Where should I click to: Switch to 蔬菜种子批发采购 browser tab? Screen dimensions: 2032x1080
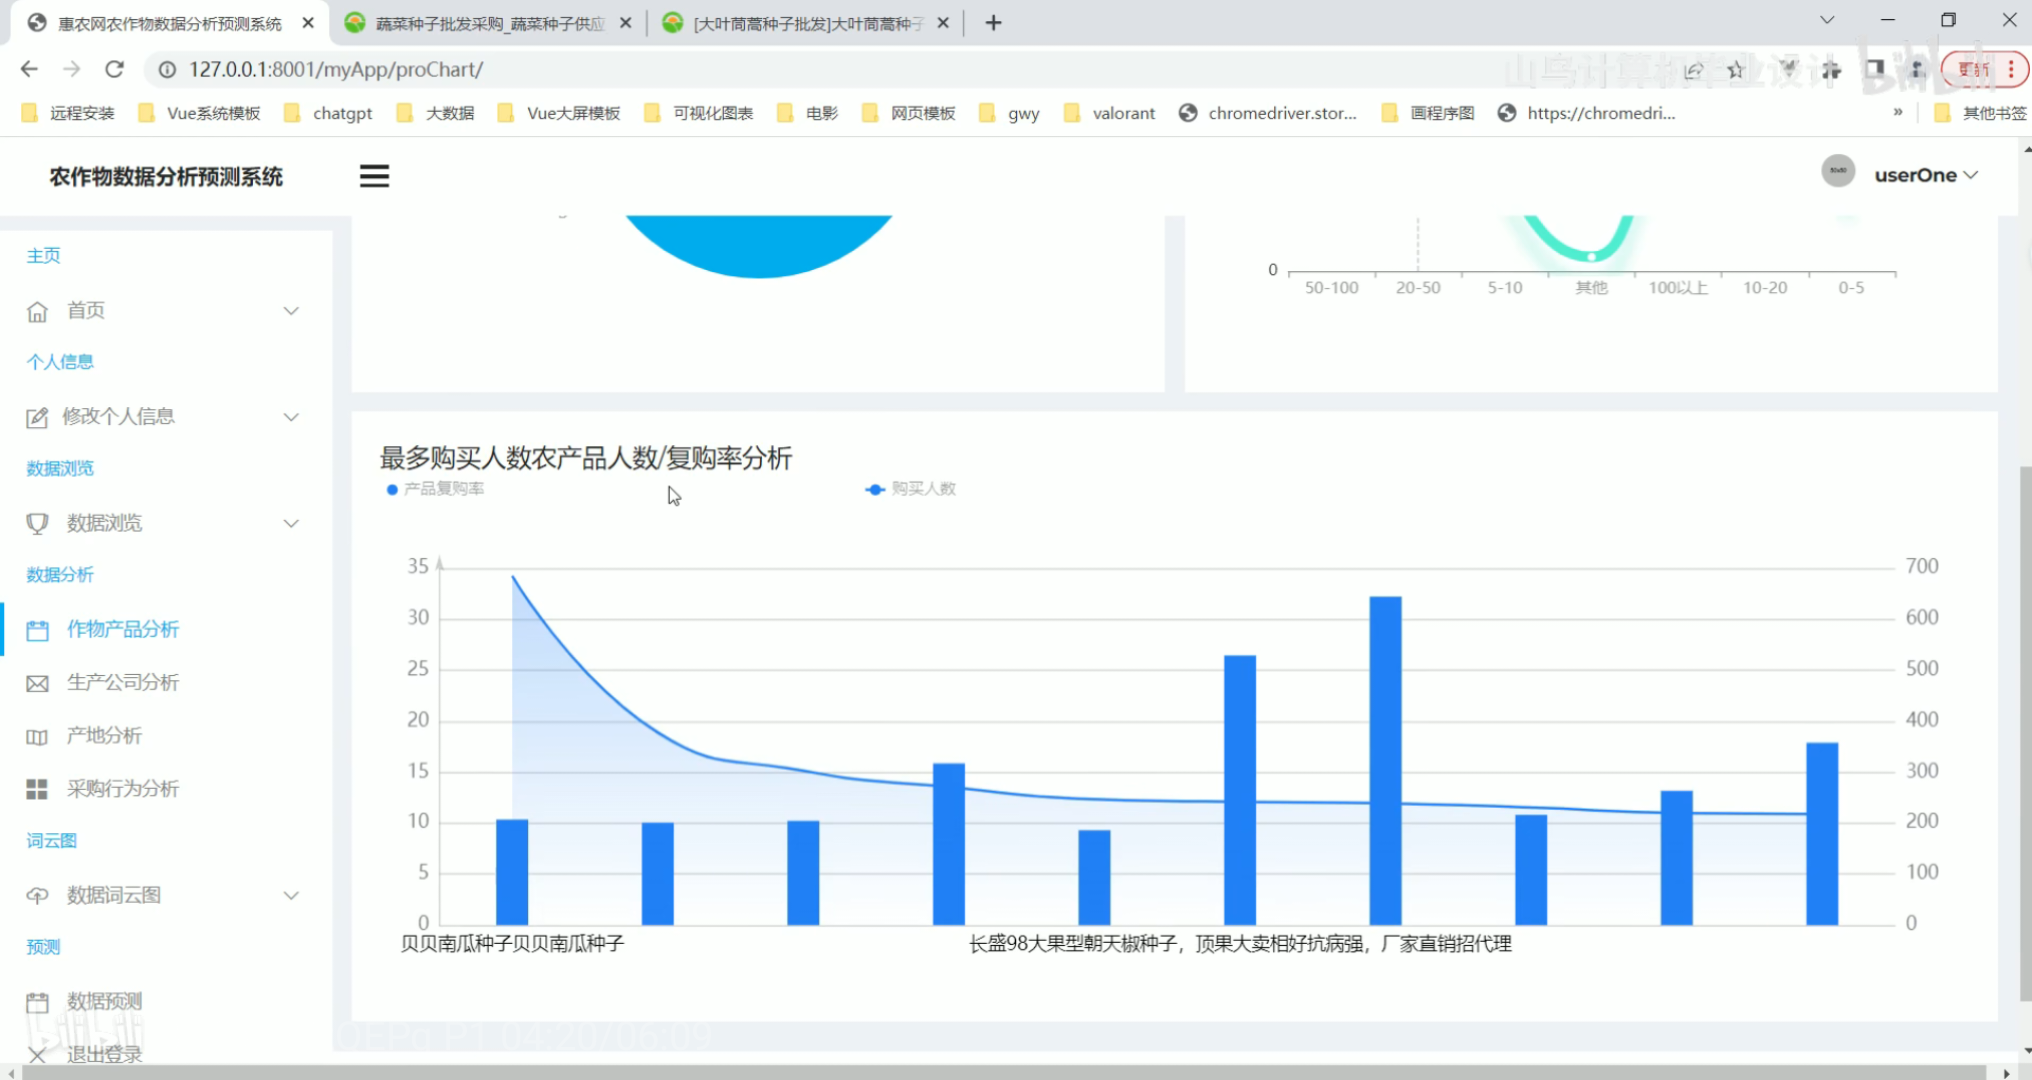[x=488, y=23]
